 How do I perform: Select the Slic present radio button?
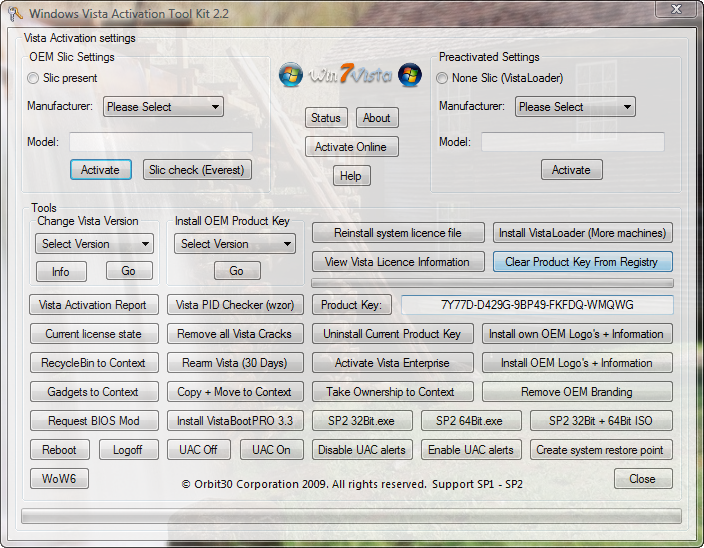point(34,78)
